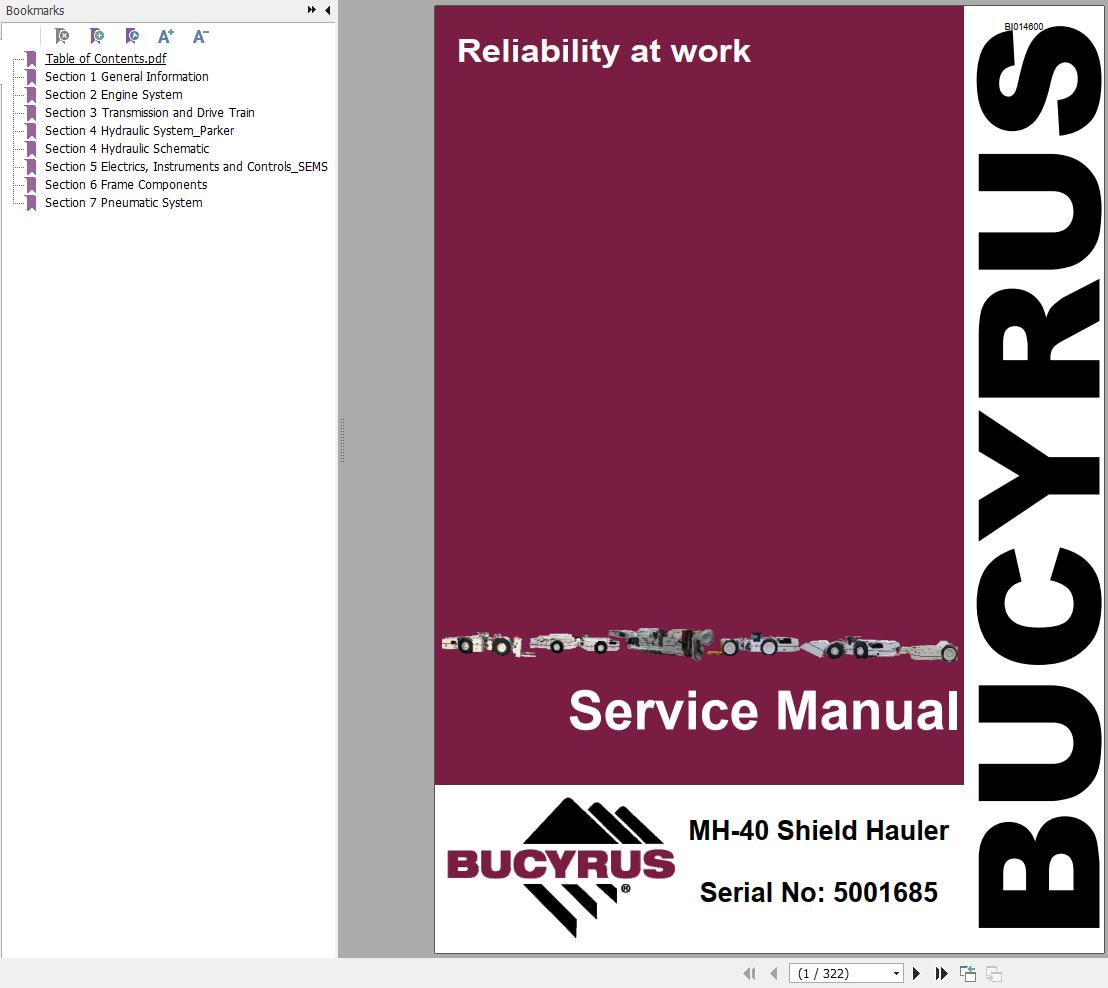Click the Bookmarks panel title
This screenshot has width=1108, height=988.
(x=35, y=11)
